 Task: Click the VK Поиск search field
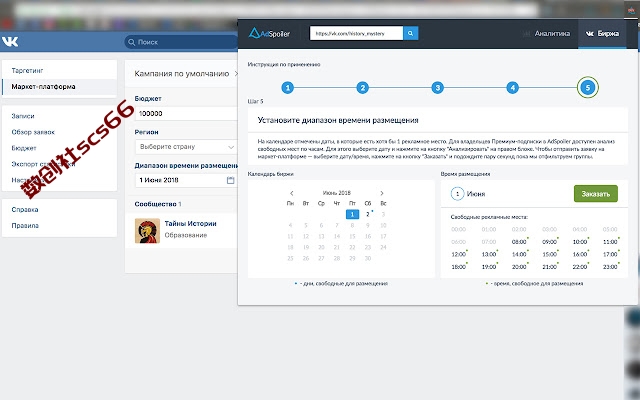click(x=181, y=42)
